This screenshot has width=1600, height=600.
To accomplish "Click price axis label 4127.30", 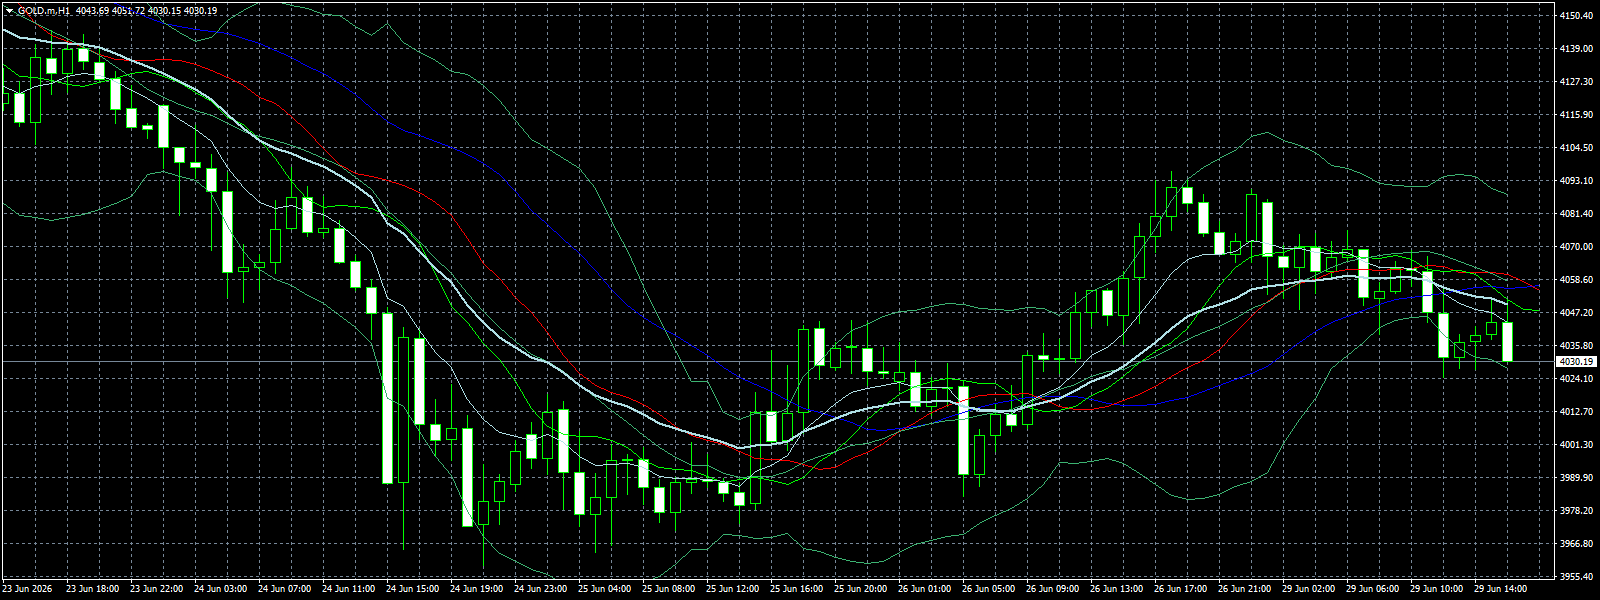I will 1576,82.
